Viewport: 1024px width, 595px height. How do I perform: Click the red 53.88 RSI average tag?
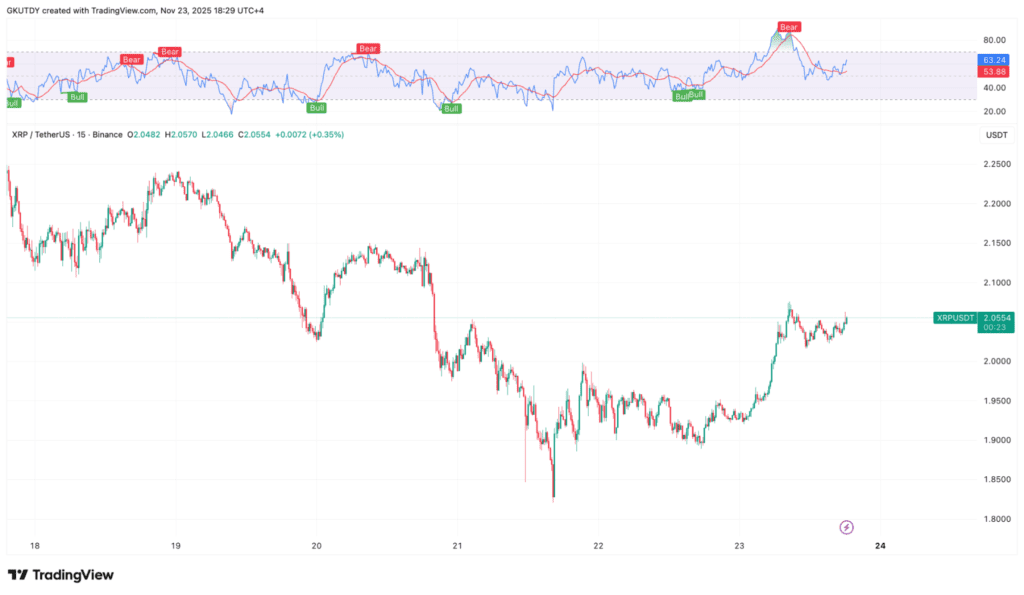(996, 72)
